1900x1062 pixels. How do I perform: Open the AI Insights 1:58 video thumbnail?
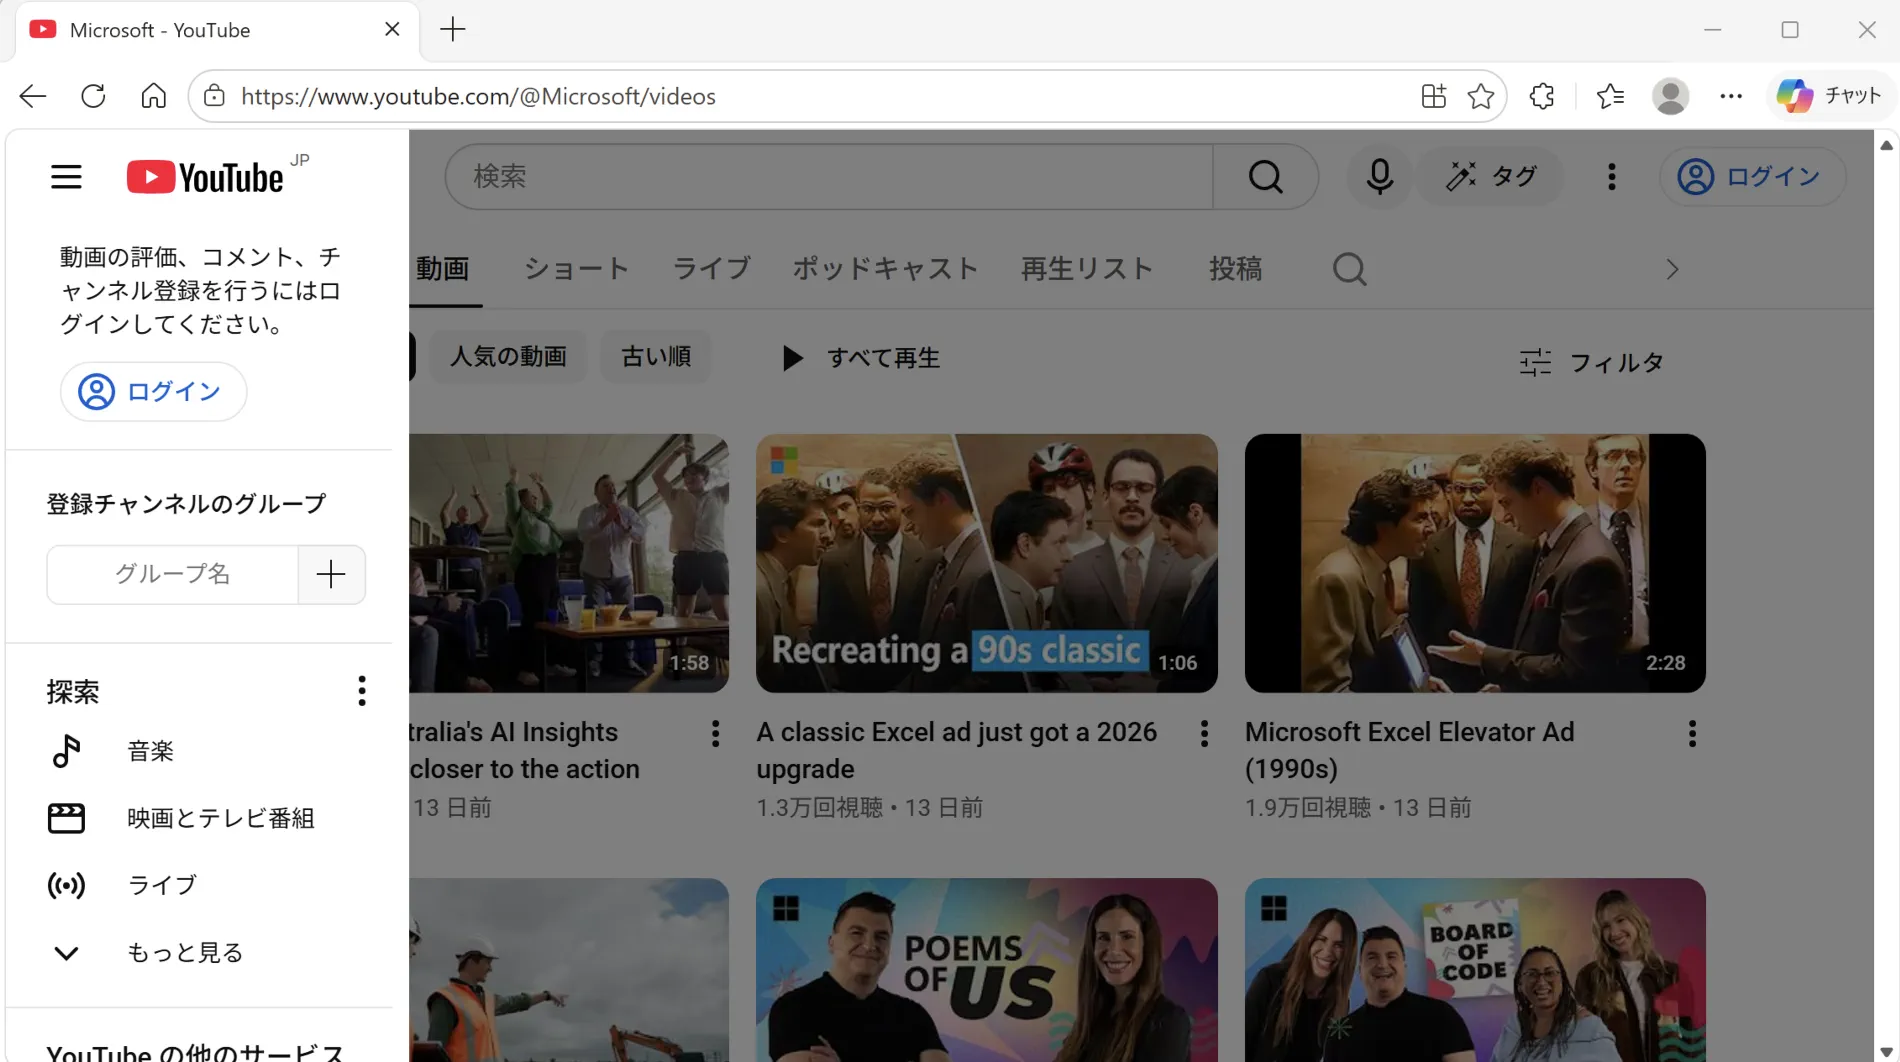pyautogui.click(x=569, y=563)
